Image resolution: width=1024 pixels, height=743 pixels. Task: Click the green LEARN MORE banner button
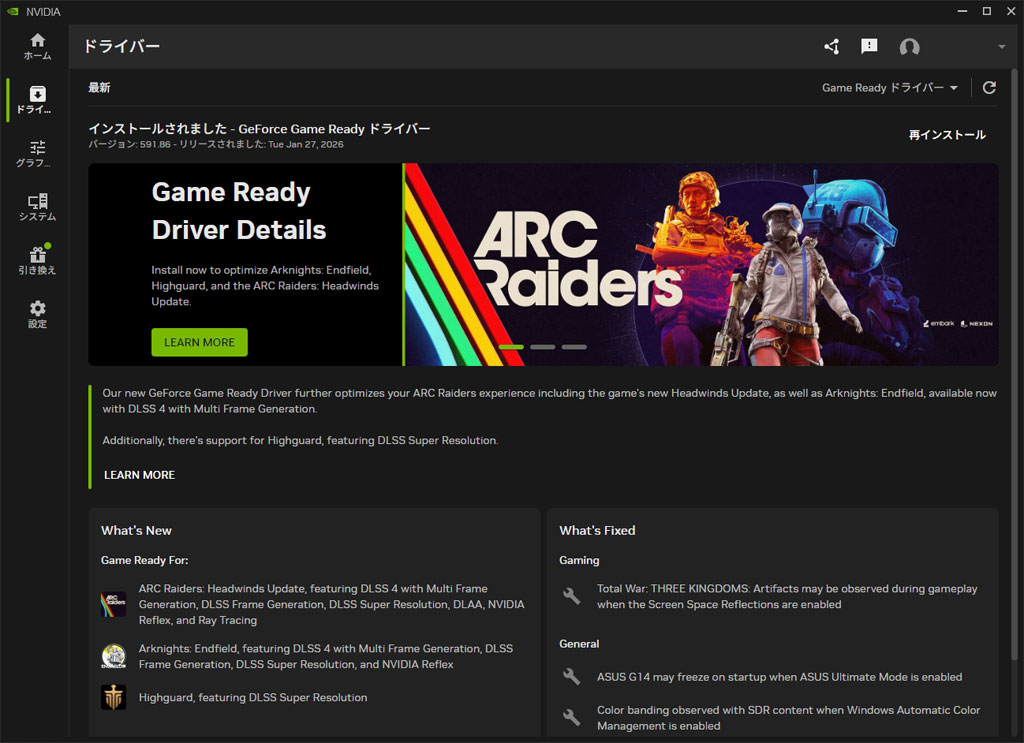click(x=199, y=342)
